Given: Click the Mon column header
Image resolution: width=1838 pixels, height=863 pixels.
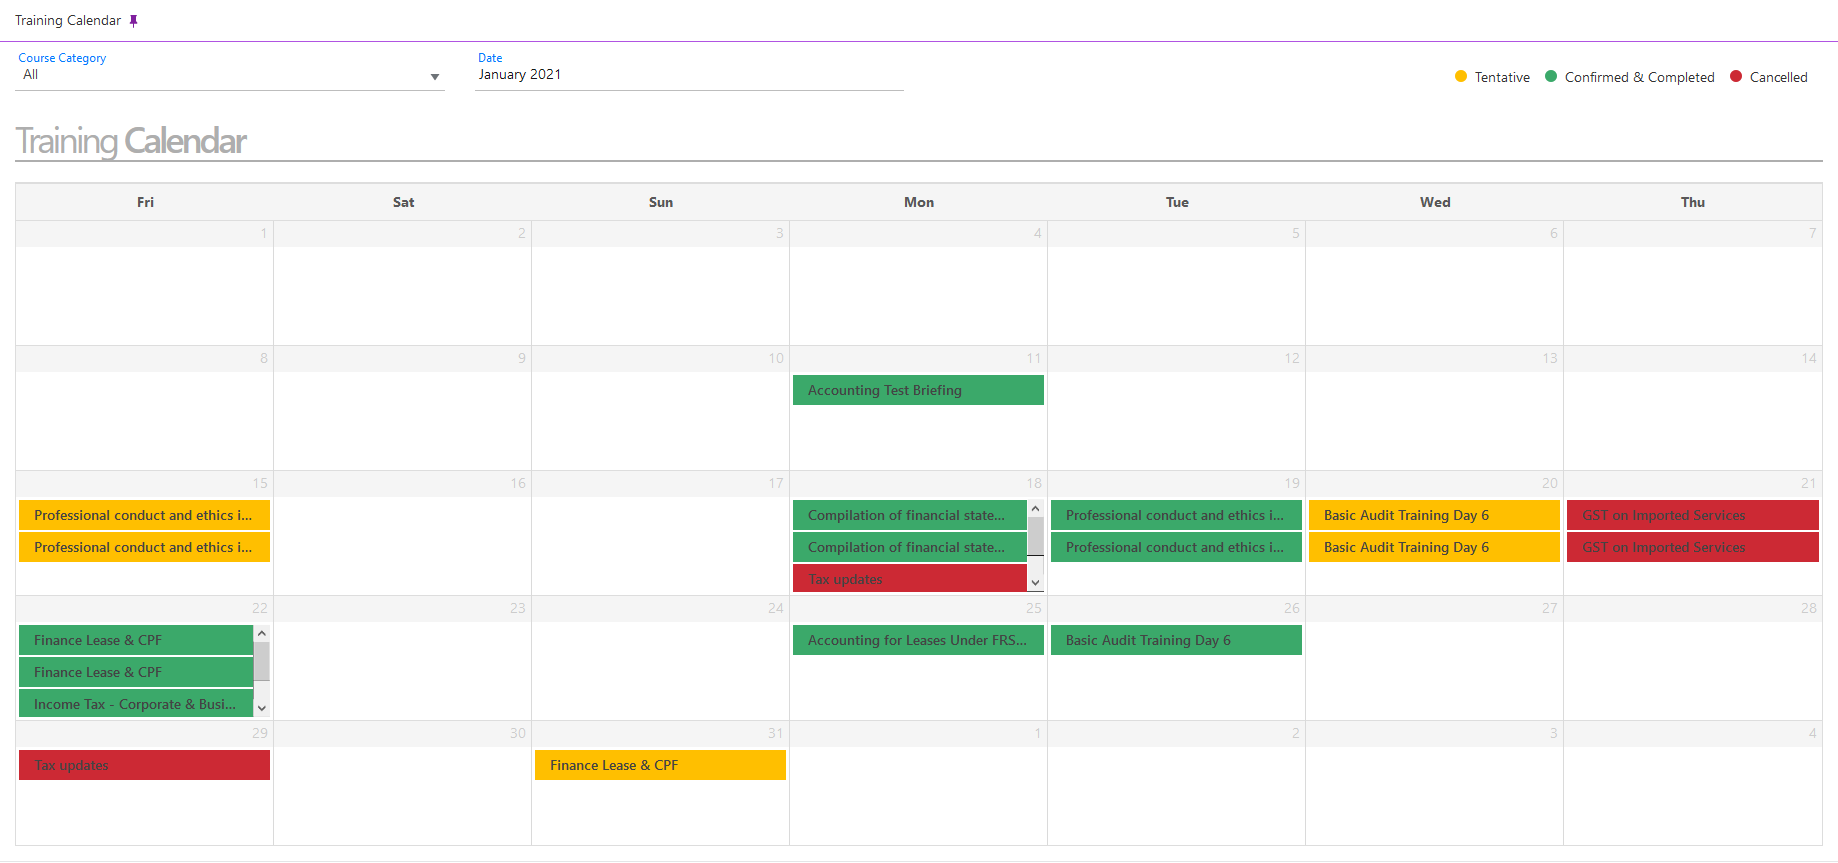Looking at the screenshot, I should point(918,202).
